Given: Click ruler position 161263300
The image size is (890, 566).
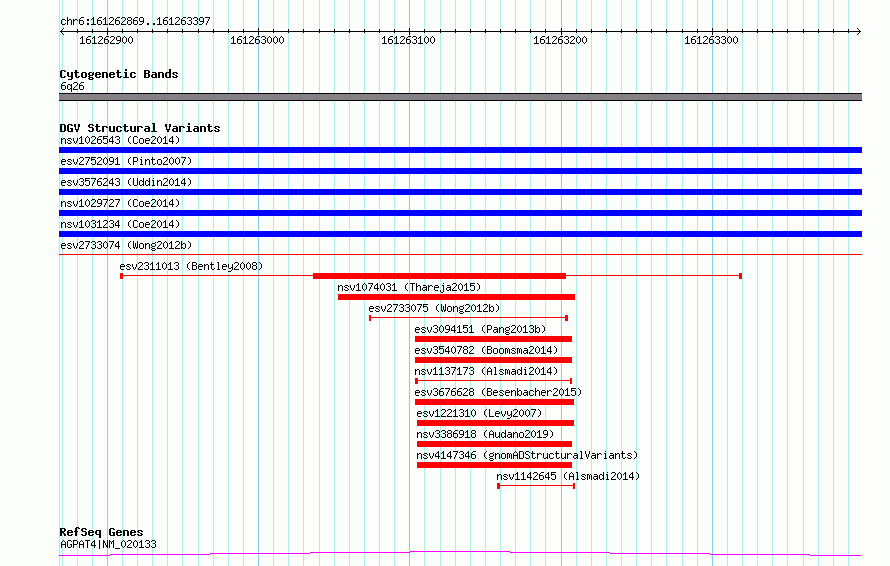Looking at the screenshot, I should point(711,40).
